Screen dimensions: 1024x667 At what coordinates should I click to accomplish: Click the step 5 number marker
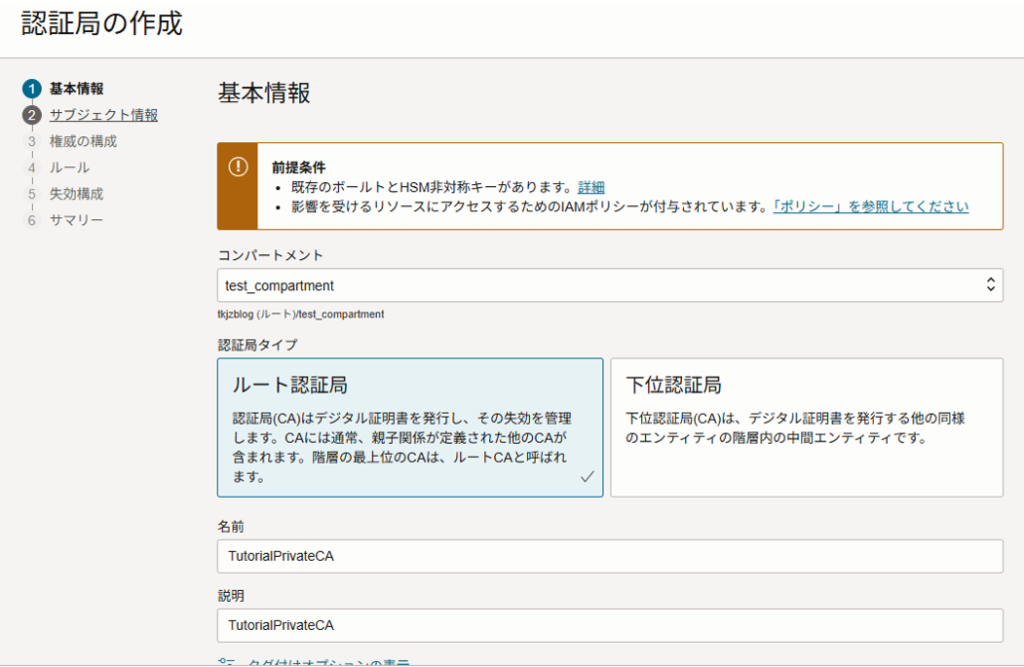(32, 194)
